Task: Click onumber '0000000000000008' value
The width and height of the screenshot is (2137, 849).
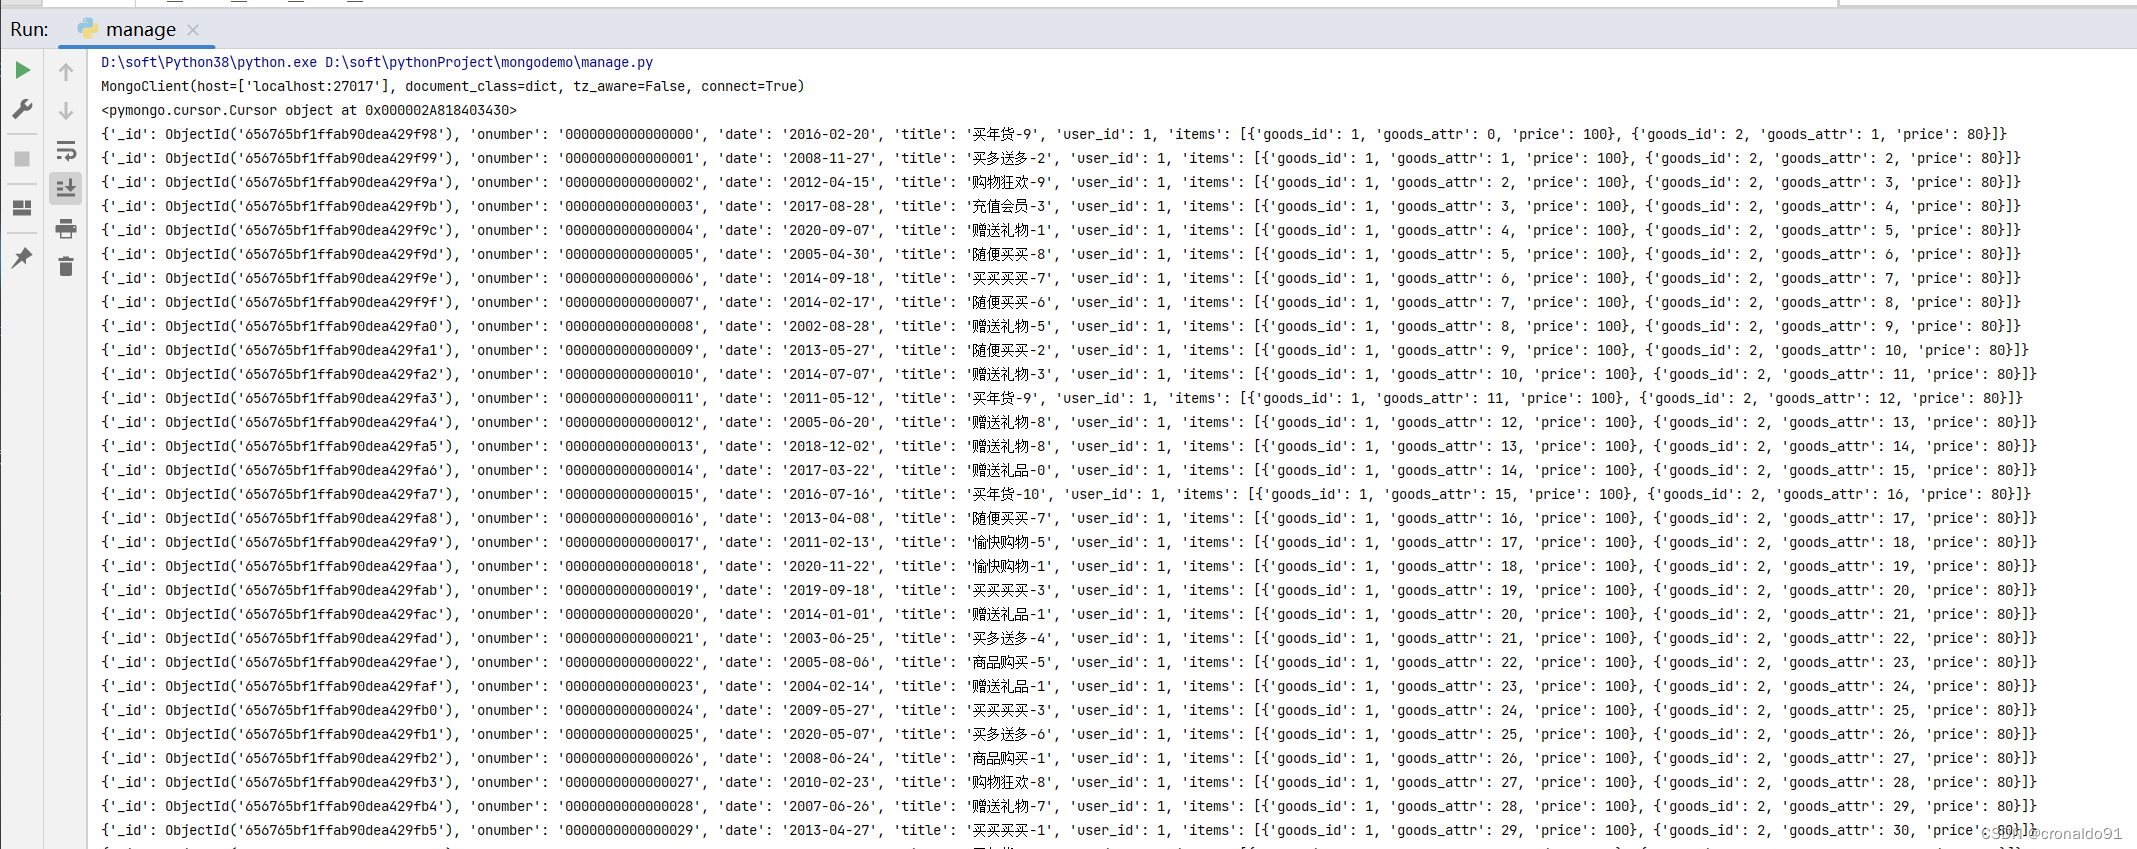Action: point(630,326)
